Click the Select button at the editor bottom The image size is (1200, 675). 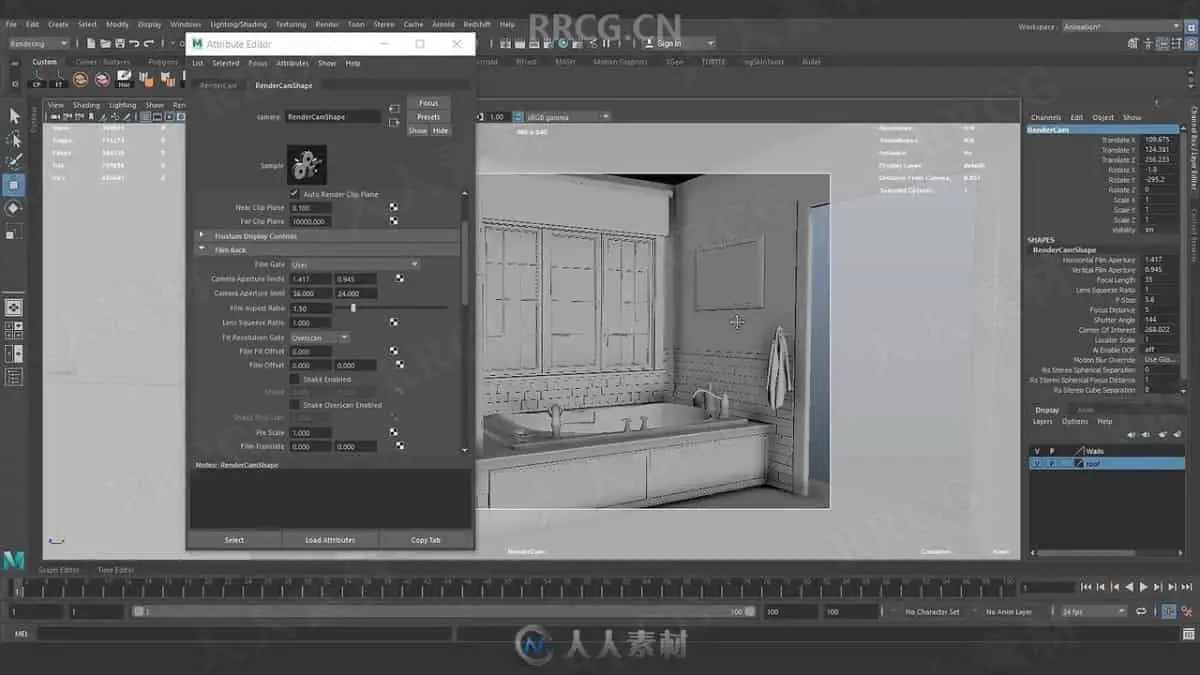[234, 540]
